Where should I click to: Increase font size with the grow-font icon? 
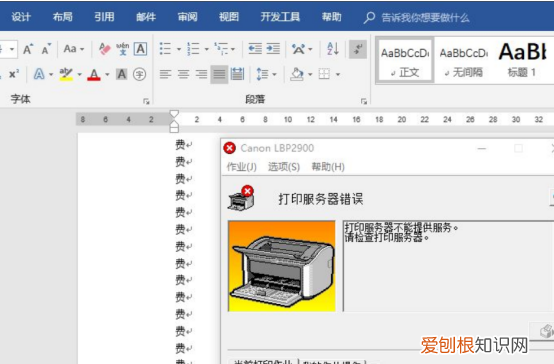[28, 49]
